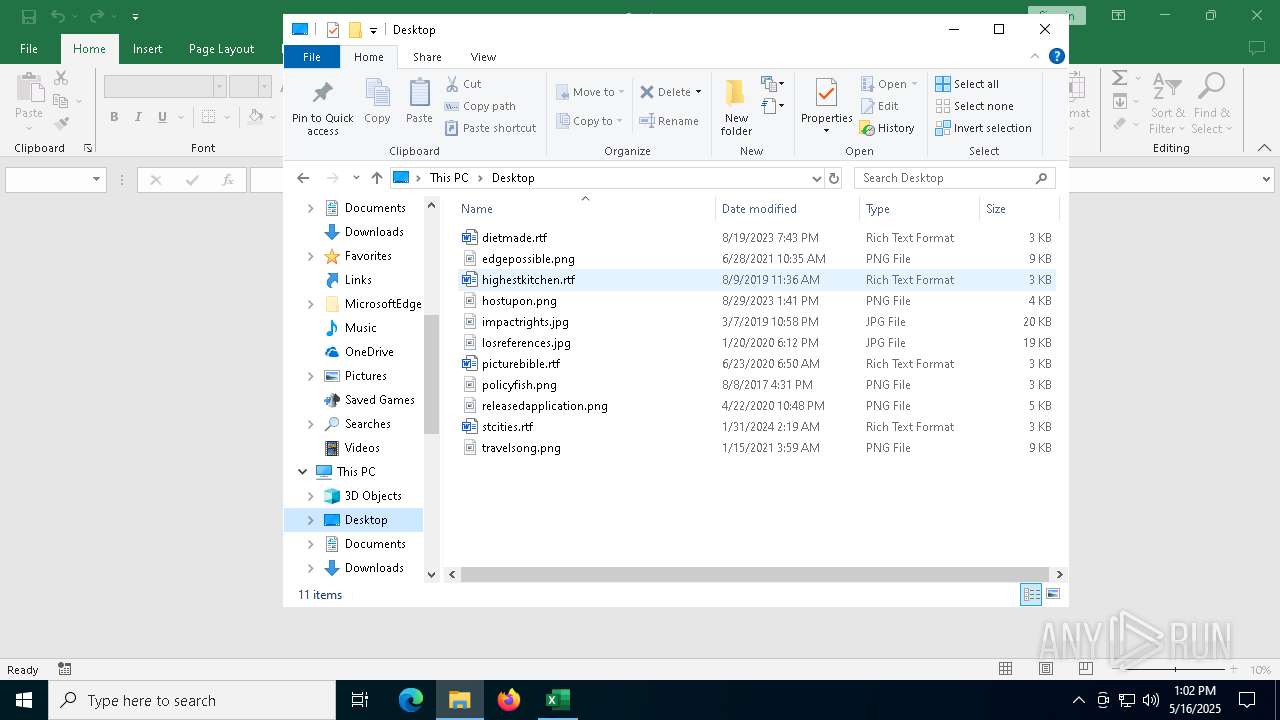
Task: Open Videos in navigation pane
Action: pyautogui.click(x=362, y=448)
